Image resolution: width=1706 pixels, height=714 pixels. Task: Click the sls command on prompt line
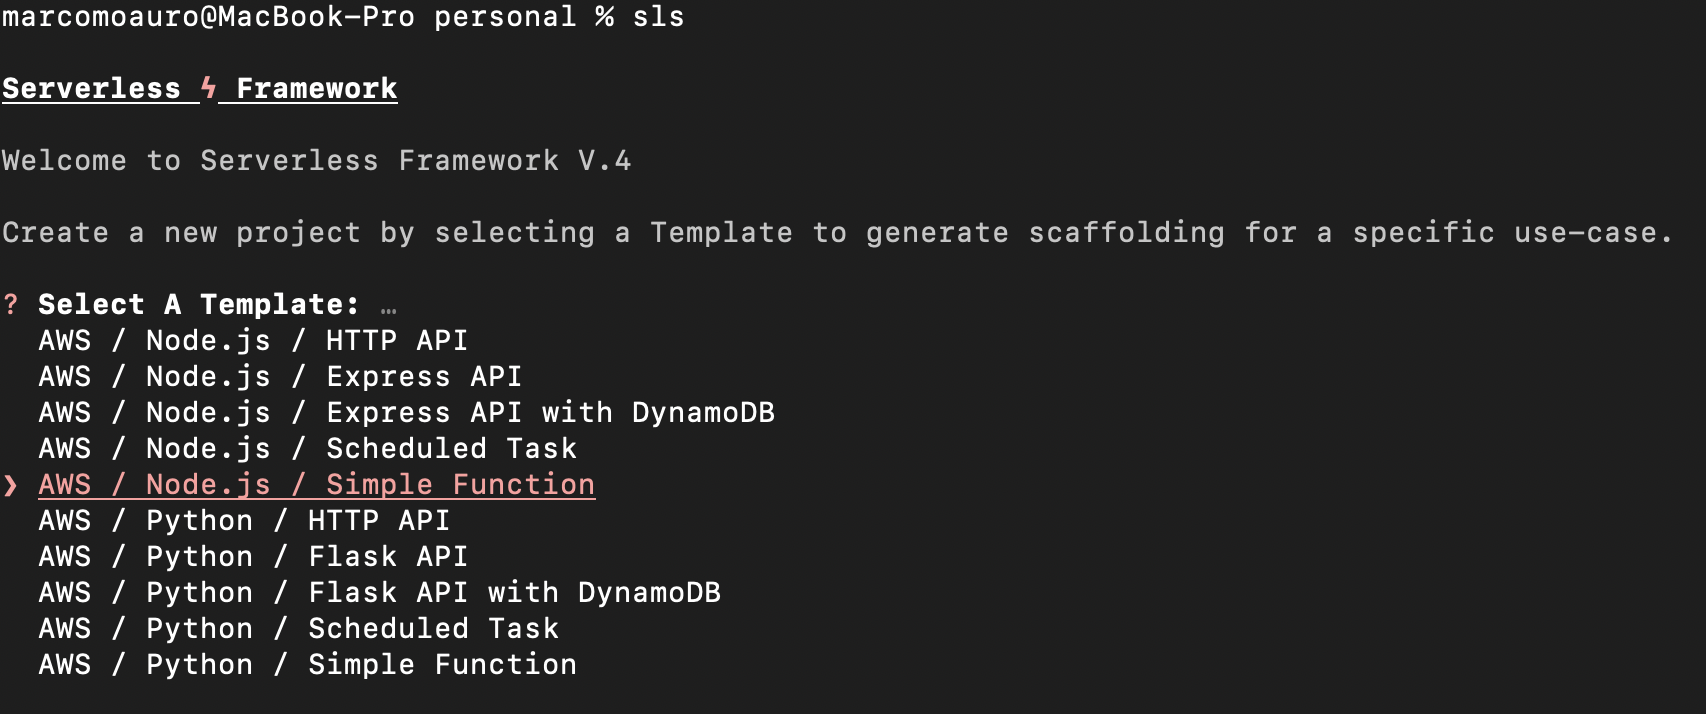658,17
